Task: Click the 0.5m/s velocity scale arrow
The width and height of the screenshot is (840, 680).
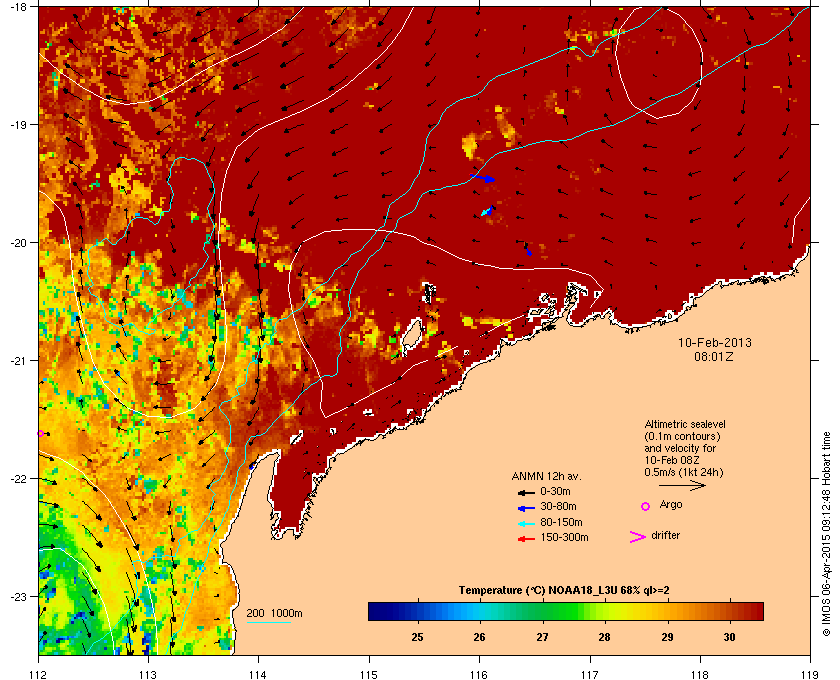Action: 682,485
